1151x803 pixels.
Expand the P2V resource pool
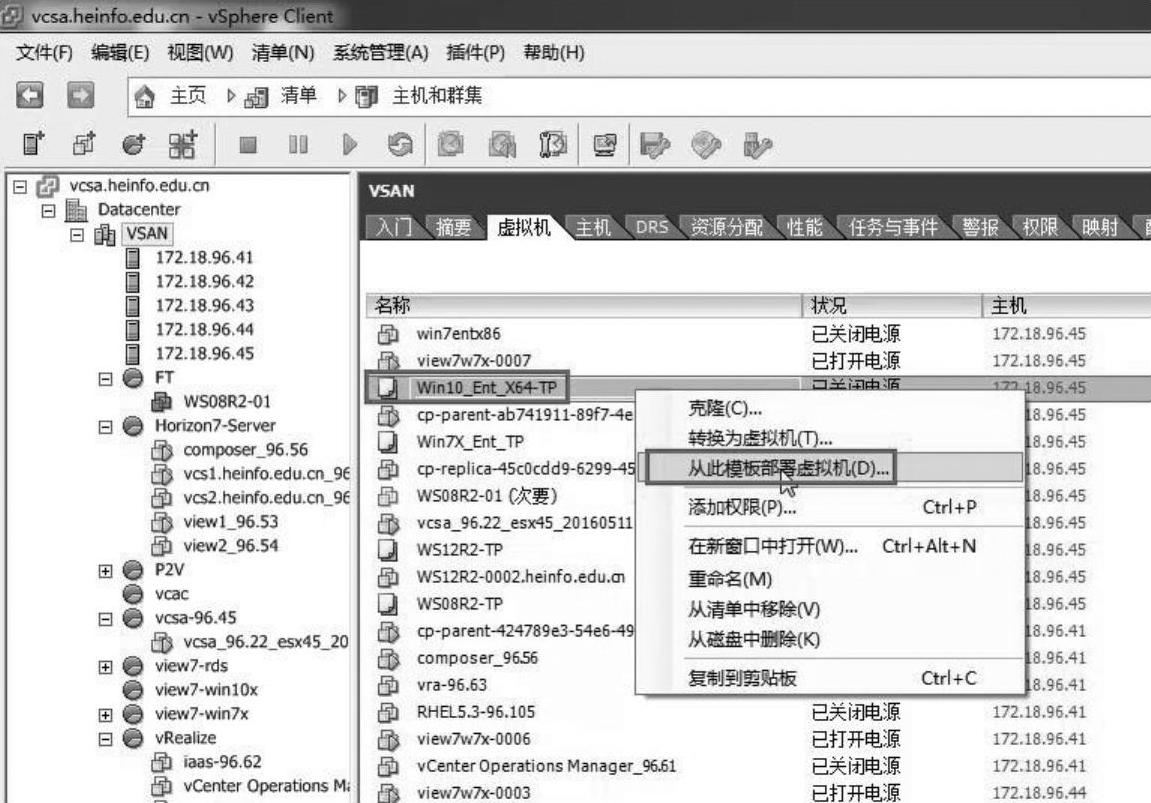pos(106,570)
